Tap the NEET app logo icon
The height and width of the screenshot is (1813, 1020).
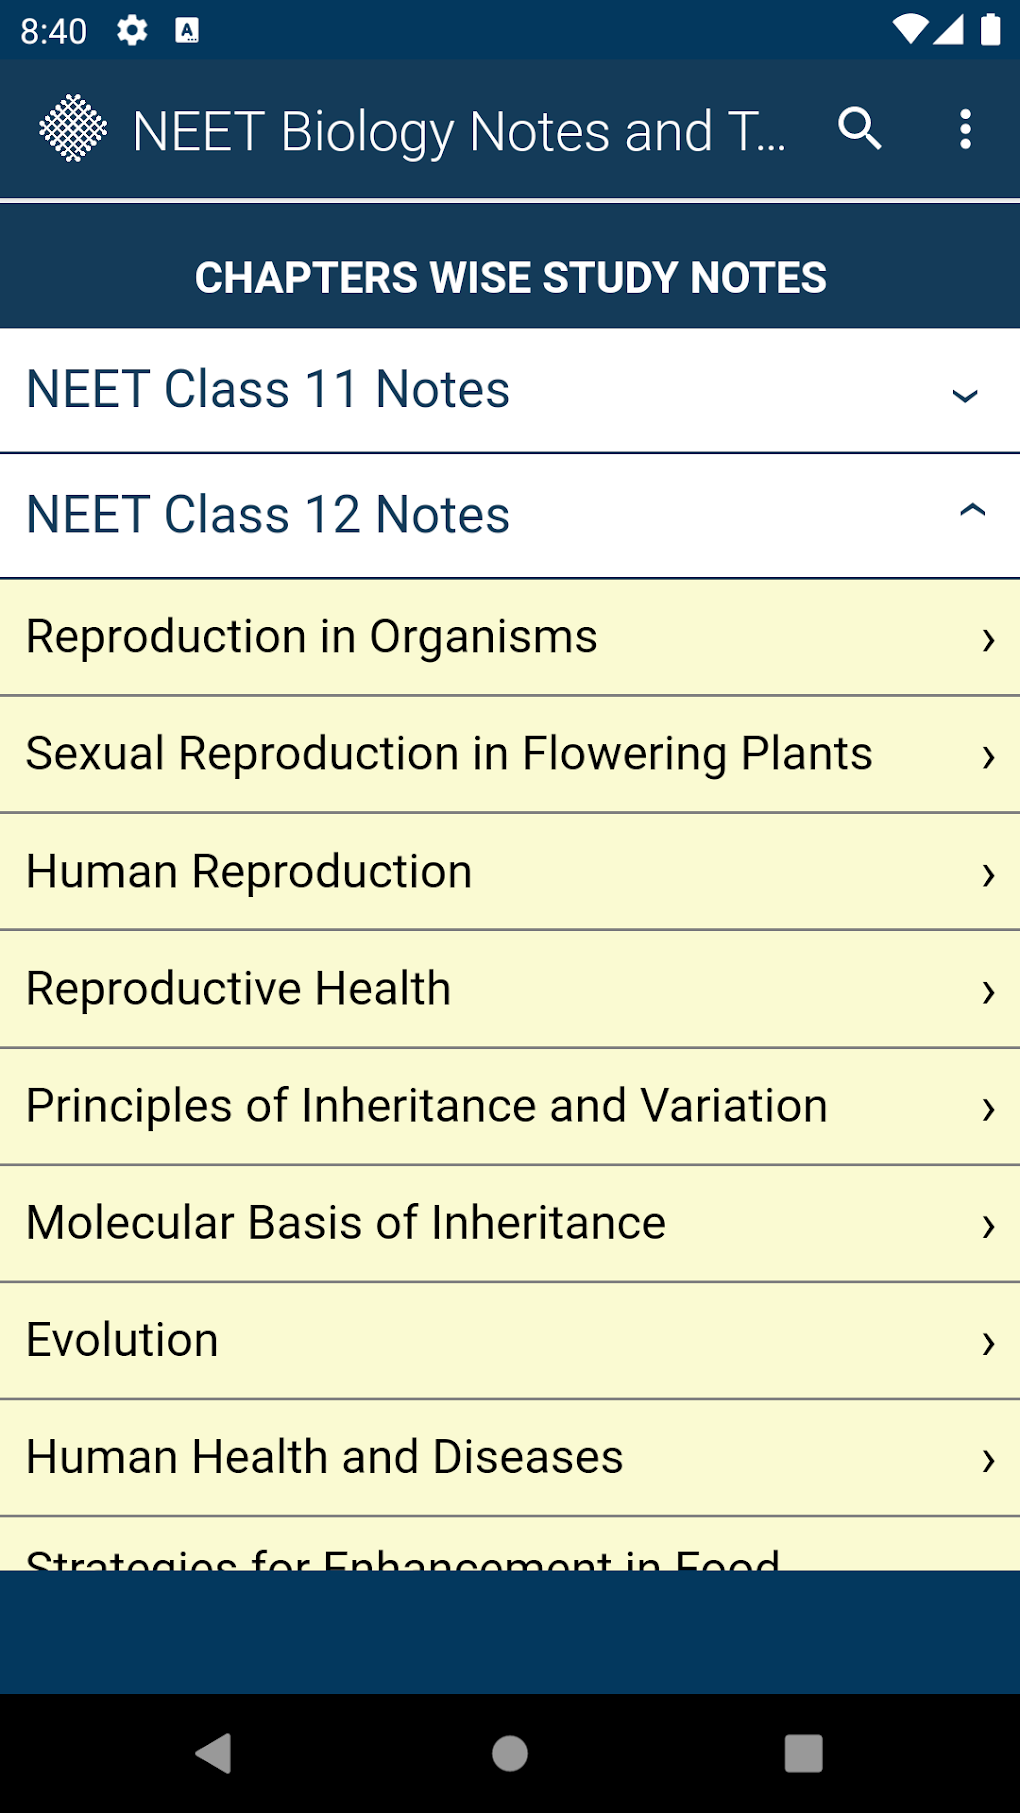(x=73, y=129)
